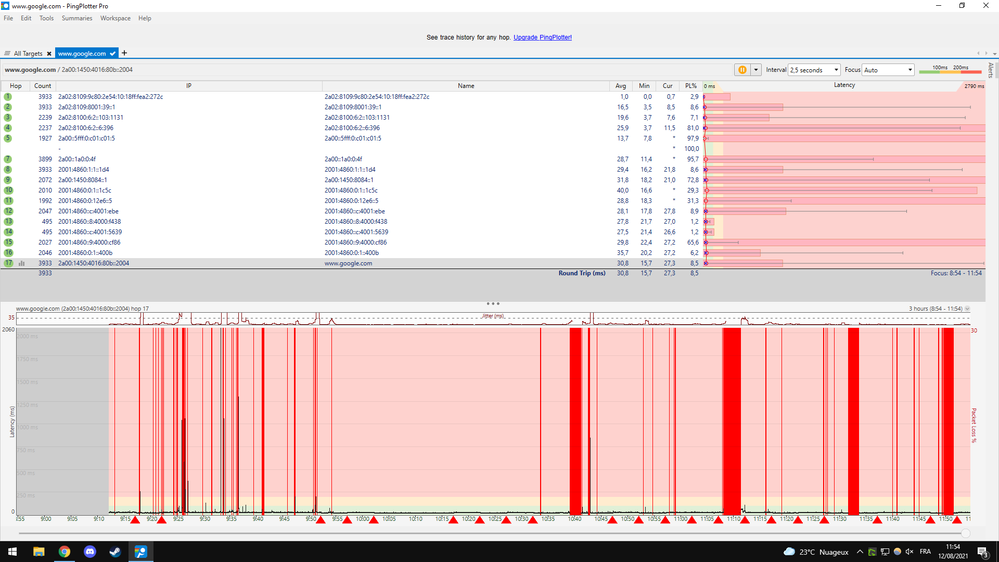999x562 pixels.
Task: Open Google Chrome from the taskbar
Action: (x=64, y=552)
